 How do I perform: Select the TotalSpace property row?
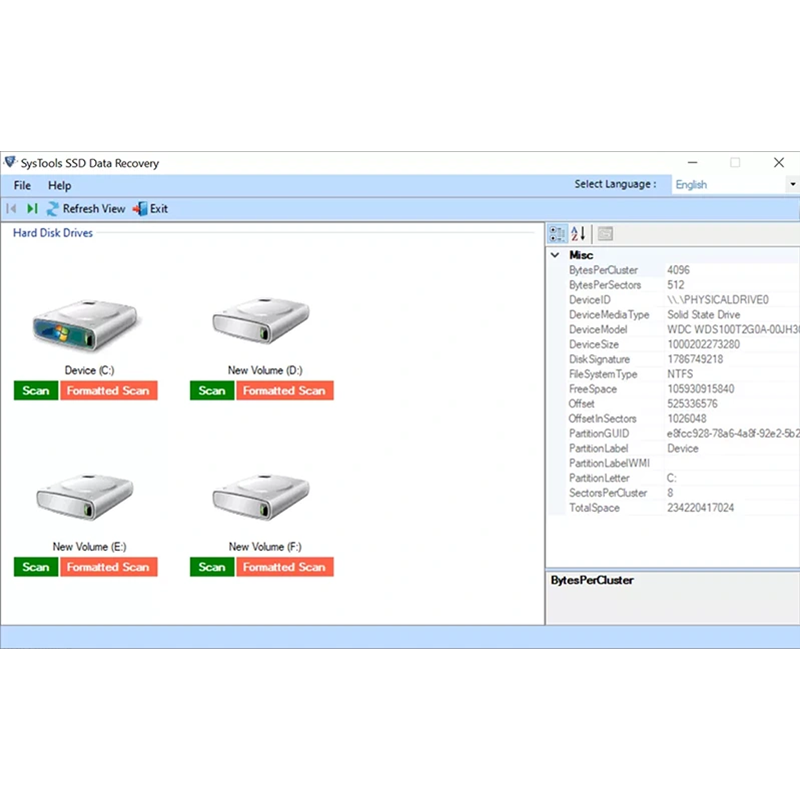[682, 507]
